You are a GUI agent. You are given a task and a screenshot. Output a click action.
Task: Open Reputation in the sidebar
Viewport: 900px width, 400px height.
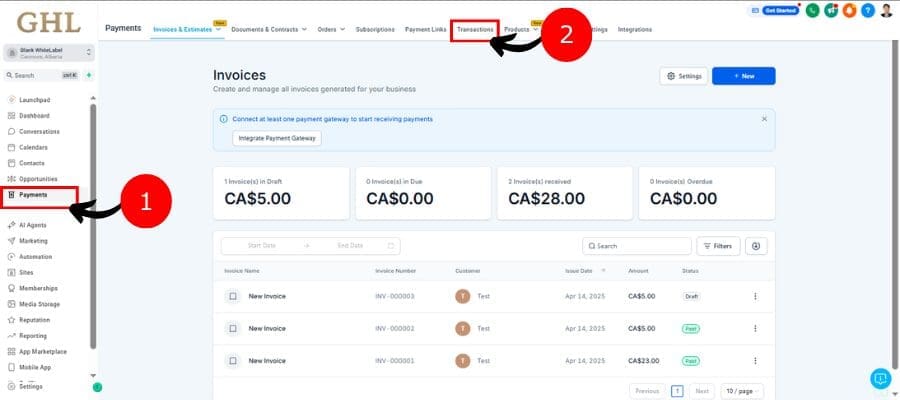(x=34, y=320)
